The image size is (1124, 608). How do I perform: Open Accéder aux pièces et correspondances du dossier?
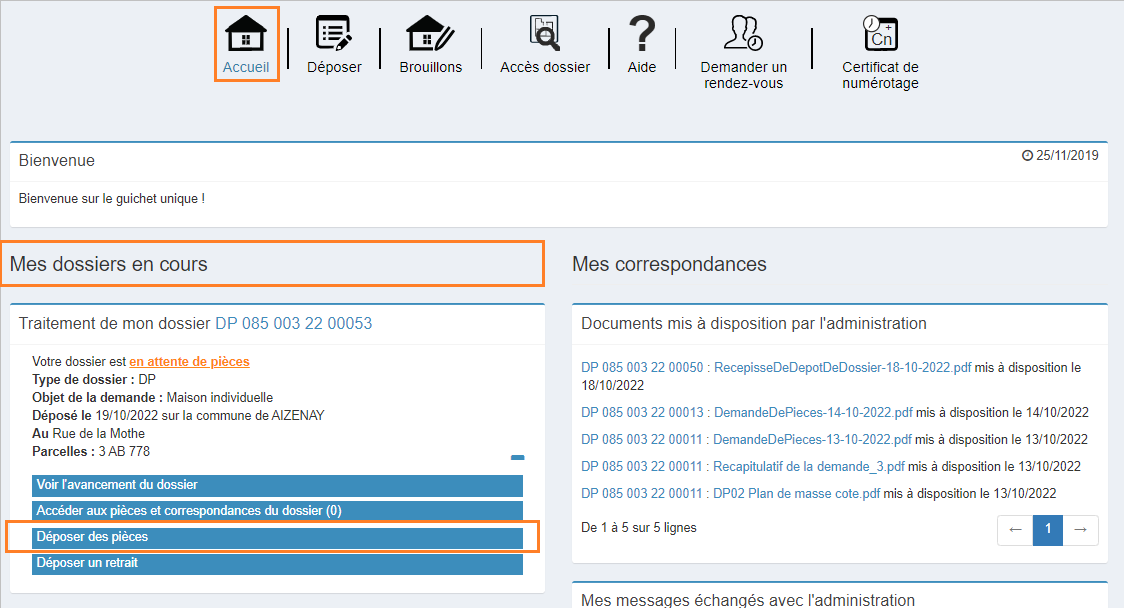277,510
